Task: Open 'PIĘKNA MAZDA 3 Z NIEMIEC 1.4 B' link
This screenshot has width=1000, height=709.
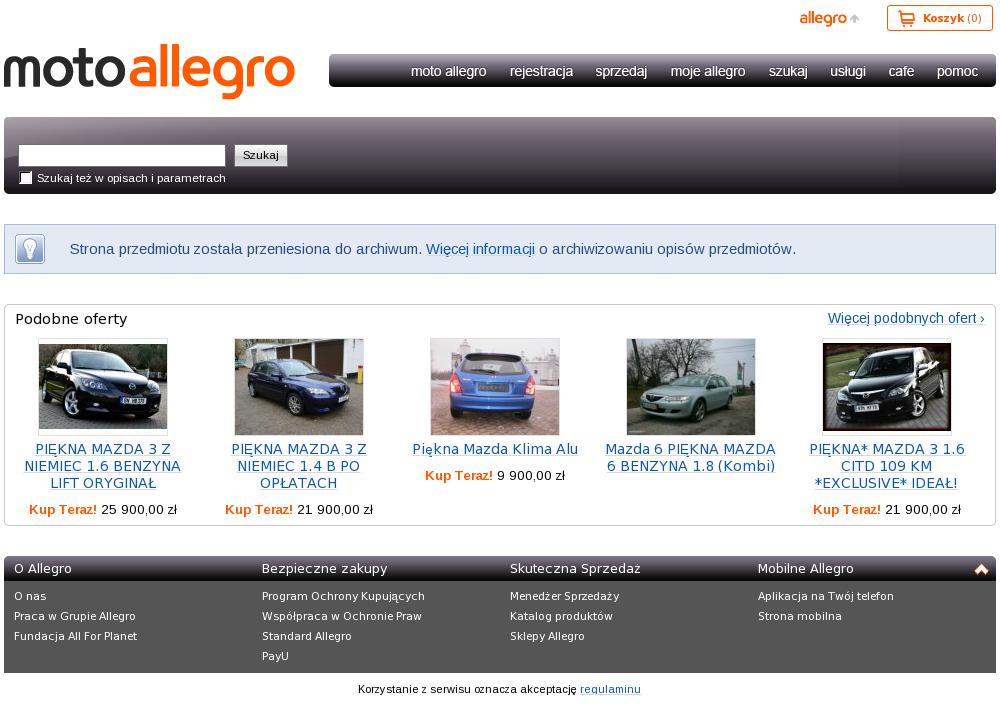Action: coord(298,466)
